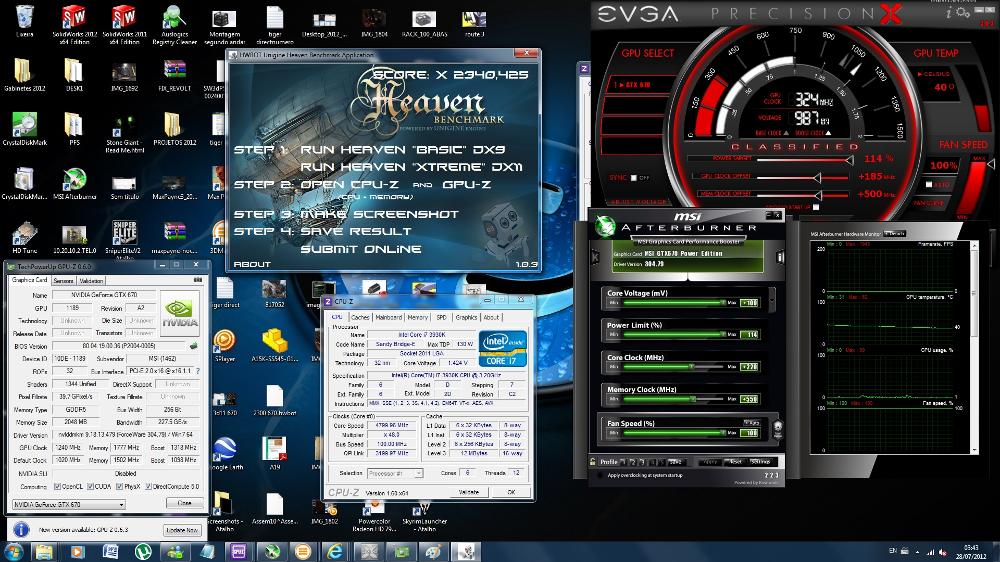Open the Gabinetes 2012 folder
Viewport: 1000px width, 562px height.
pyautogui.click(x=24, y=75)
